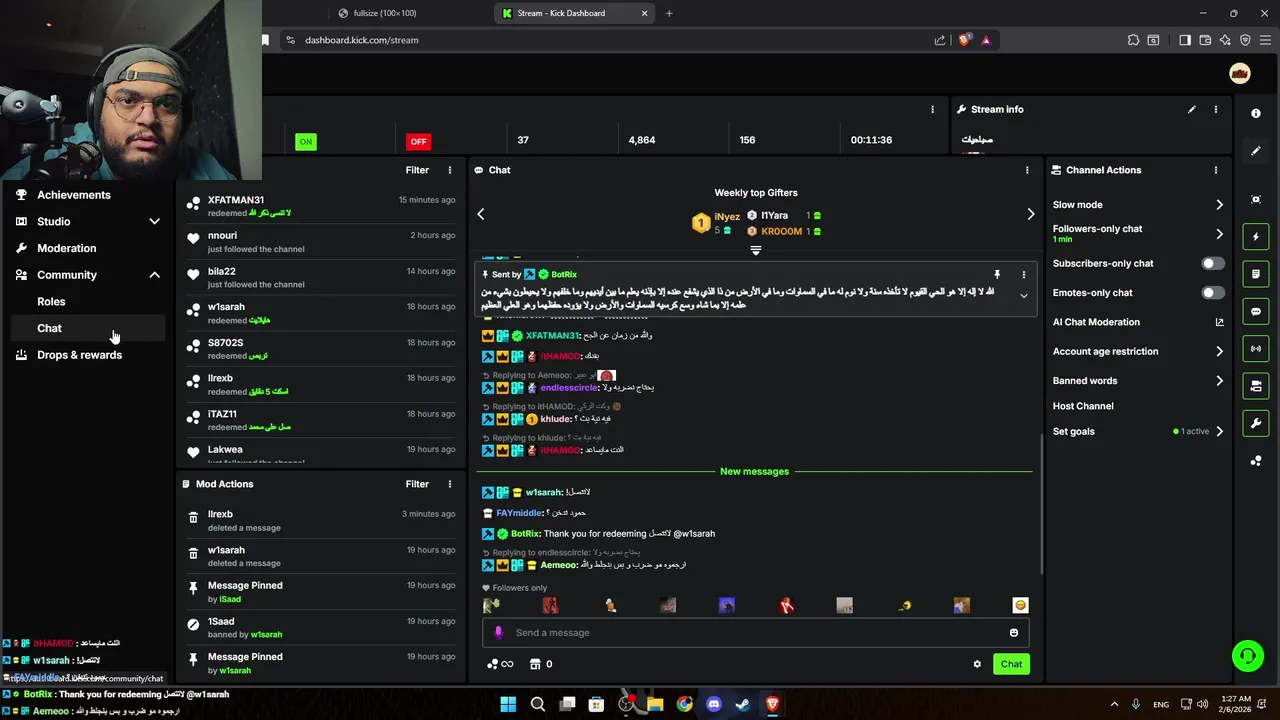This screenshot has width=1280, height=720.
Task: Open the Moderation page from the sidebar
Action: tap(88, 248)
